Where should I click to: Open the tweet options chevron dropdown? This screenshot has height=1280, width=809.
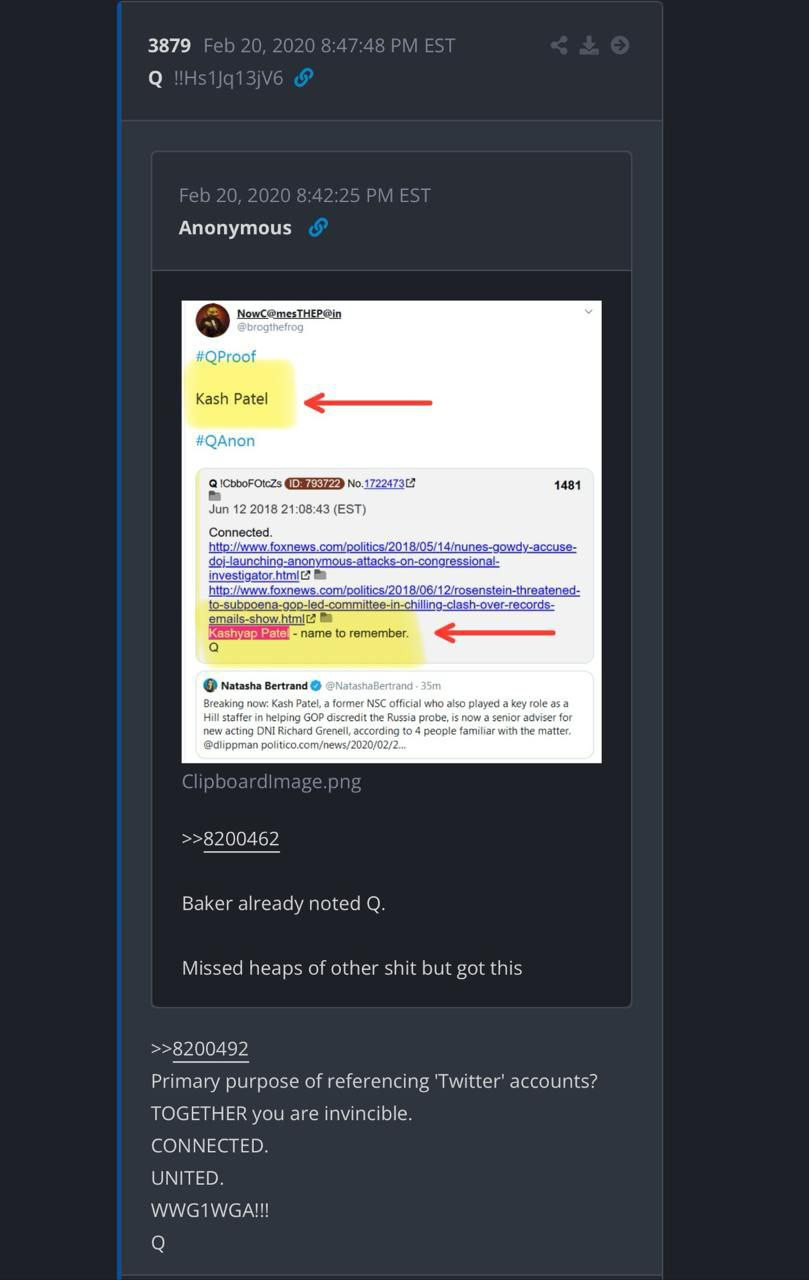pos(588,312)
